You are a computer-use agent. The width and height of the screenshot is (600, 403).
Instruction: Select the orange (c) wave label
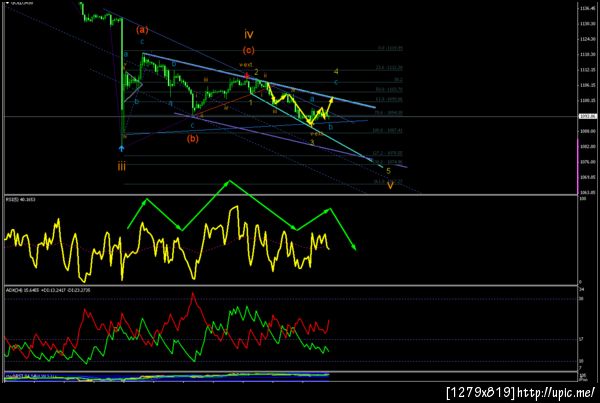coord(248,50)
